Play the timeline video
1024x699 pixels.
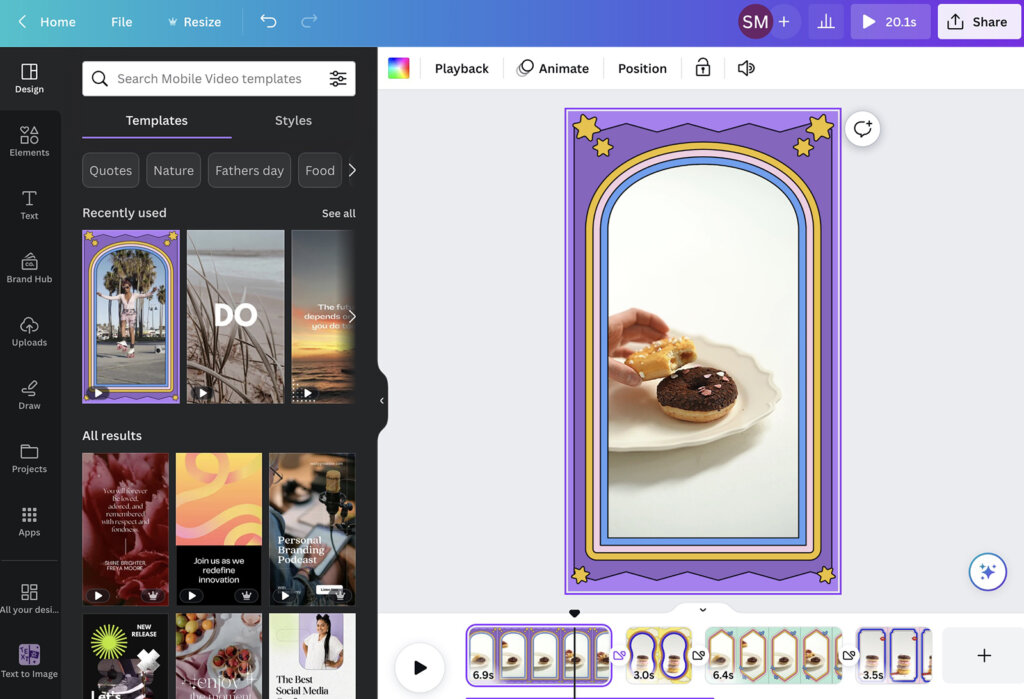pos(419,668)
